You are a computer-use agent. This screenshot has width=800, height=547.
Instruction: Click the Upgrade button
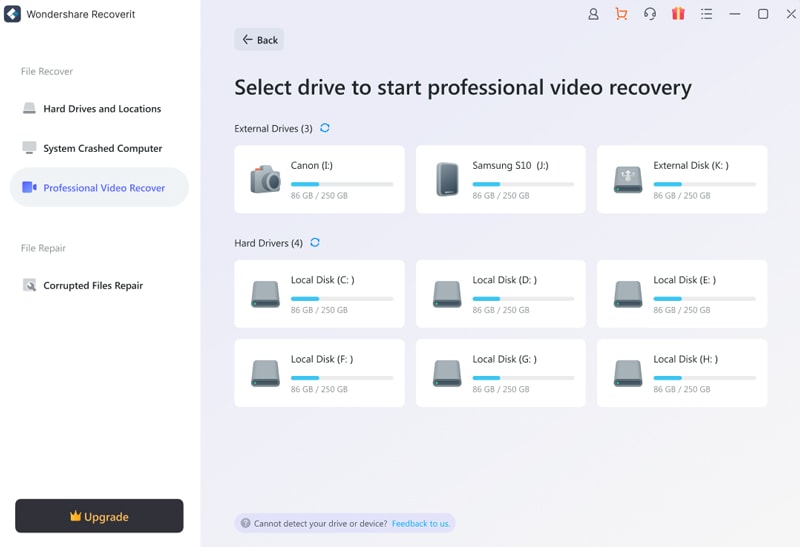[x=99, y=516]
